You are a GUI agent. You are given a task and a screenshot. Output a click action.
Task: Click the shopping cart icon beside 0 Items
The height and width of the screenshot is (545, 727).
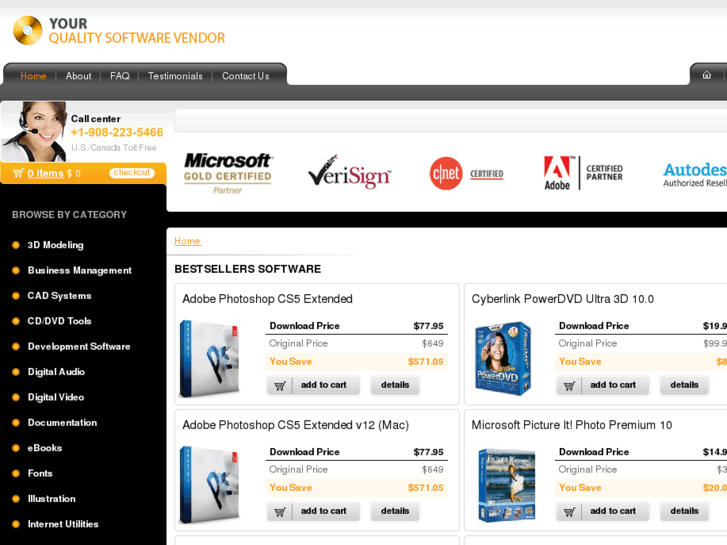click(x=18, y=173)
